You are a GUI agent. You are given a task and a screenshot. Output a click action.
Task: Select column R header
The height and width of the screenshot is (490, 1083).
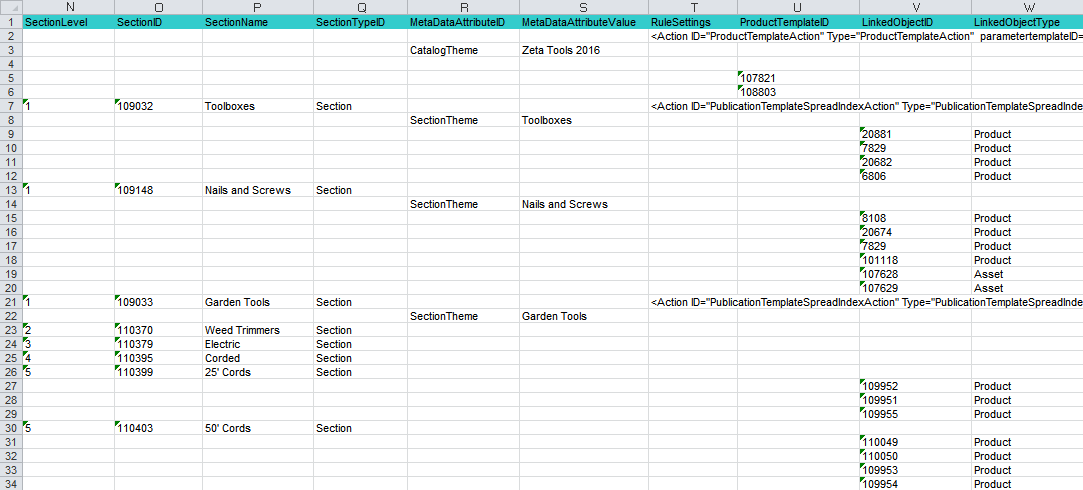463,7
